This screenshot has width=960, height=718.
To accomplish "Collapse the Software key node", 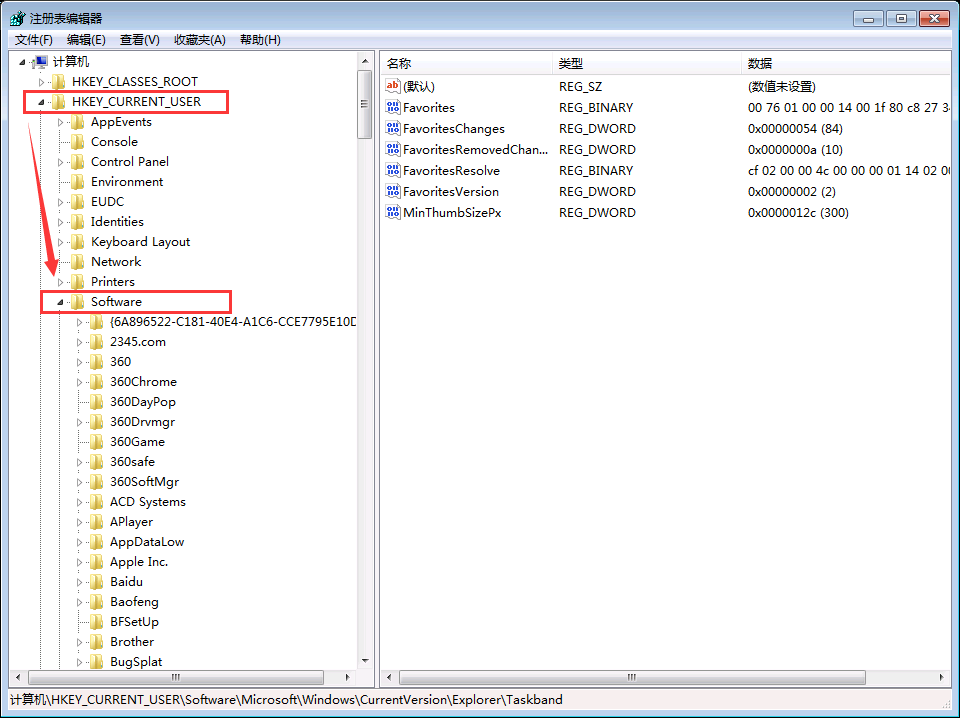I will pyautogui.click(x=60, y=302).
